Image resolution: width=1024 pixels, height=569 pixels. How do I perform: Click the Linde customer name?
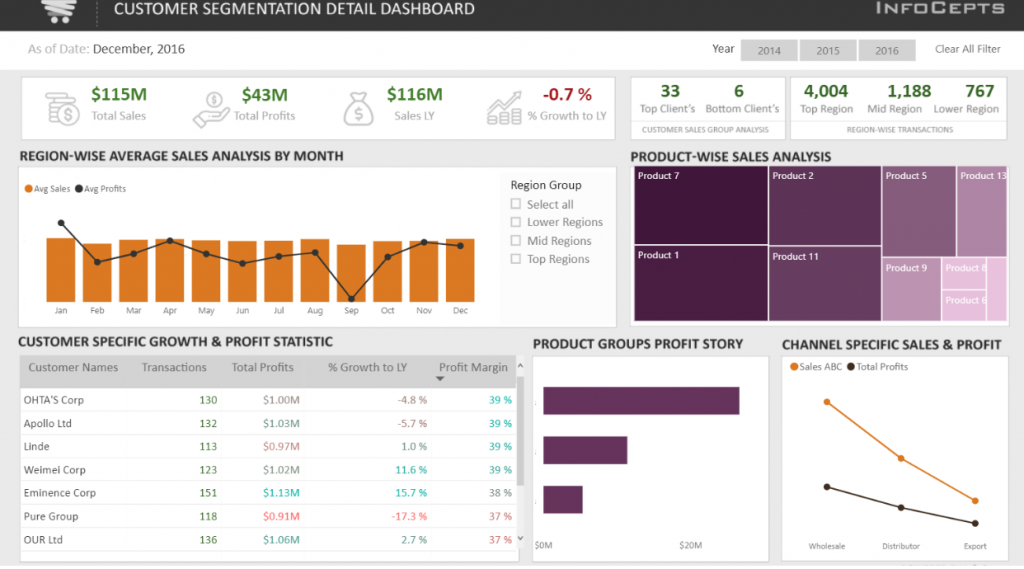click(x=37, y=446)
